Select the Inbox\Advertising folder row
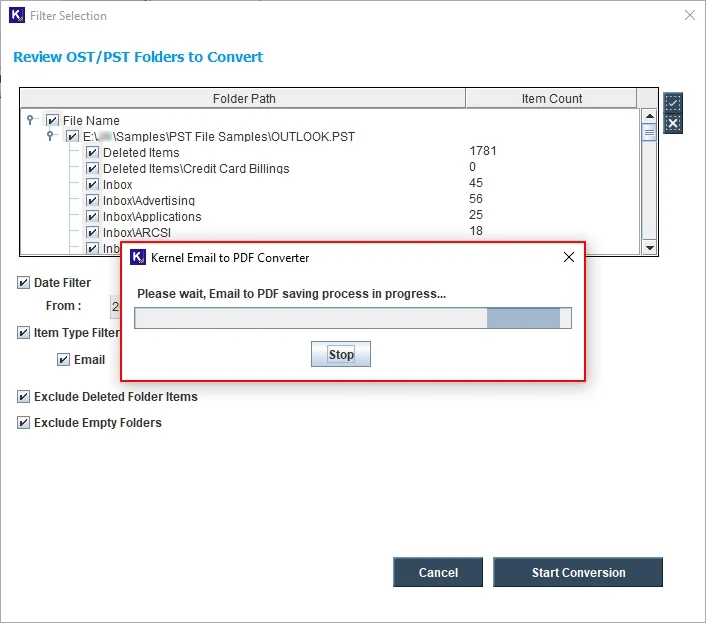The width and height of the screenshot is (706, 623). click(x=149, y=200)
